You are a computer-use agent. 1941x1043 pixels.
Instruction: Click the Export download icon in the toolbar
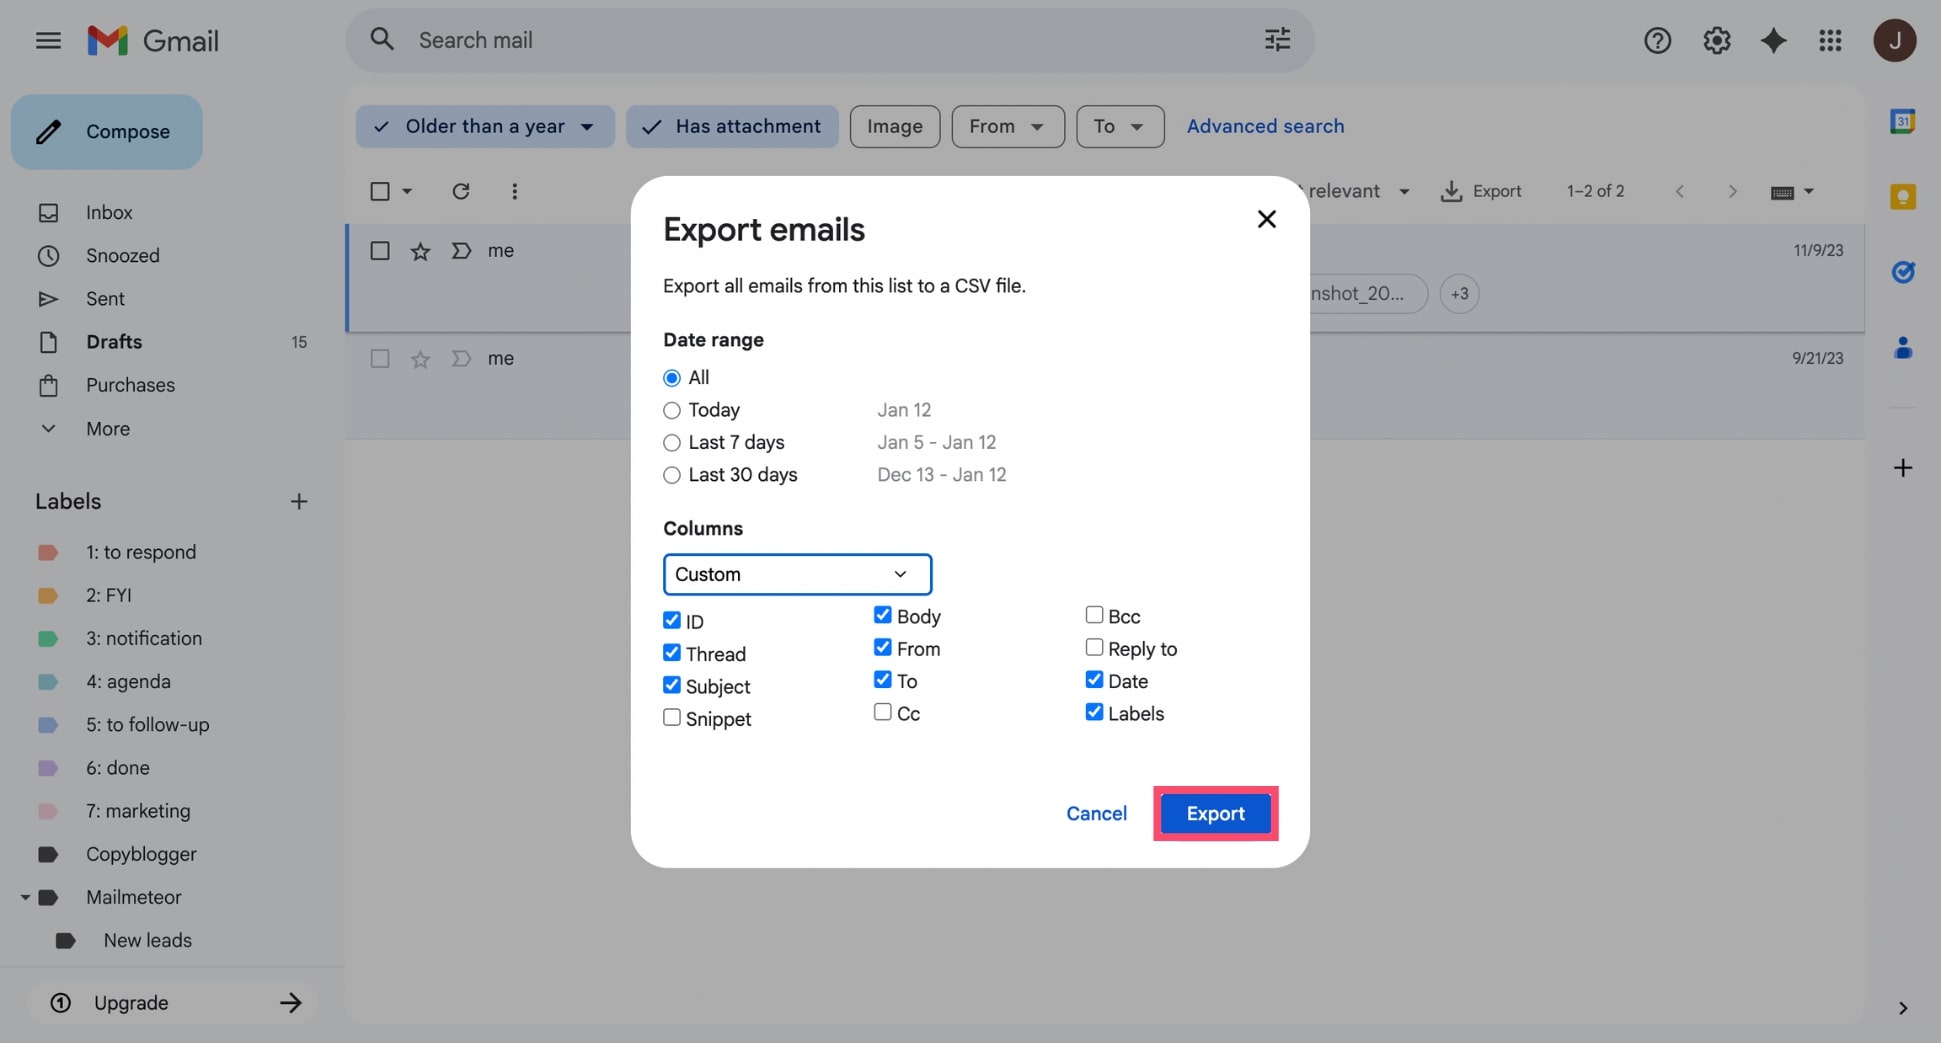click(1450, 191)
